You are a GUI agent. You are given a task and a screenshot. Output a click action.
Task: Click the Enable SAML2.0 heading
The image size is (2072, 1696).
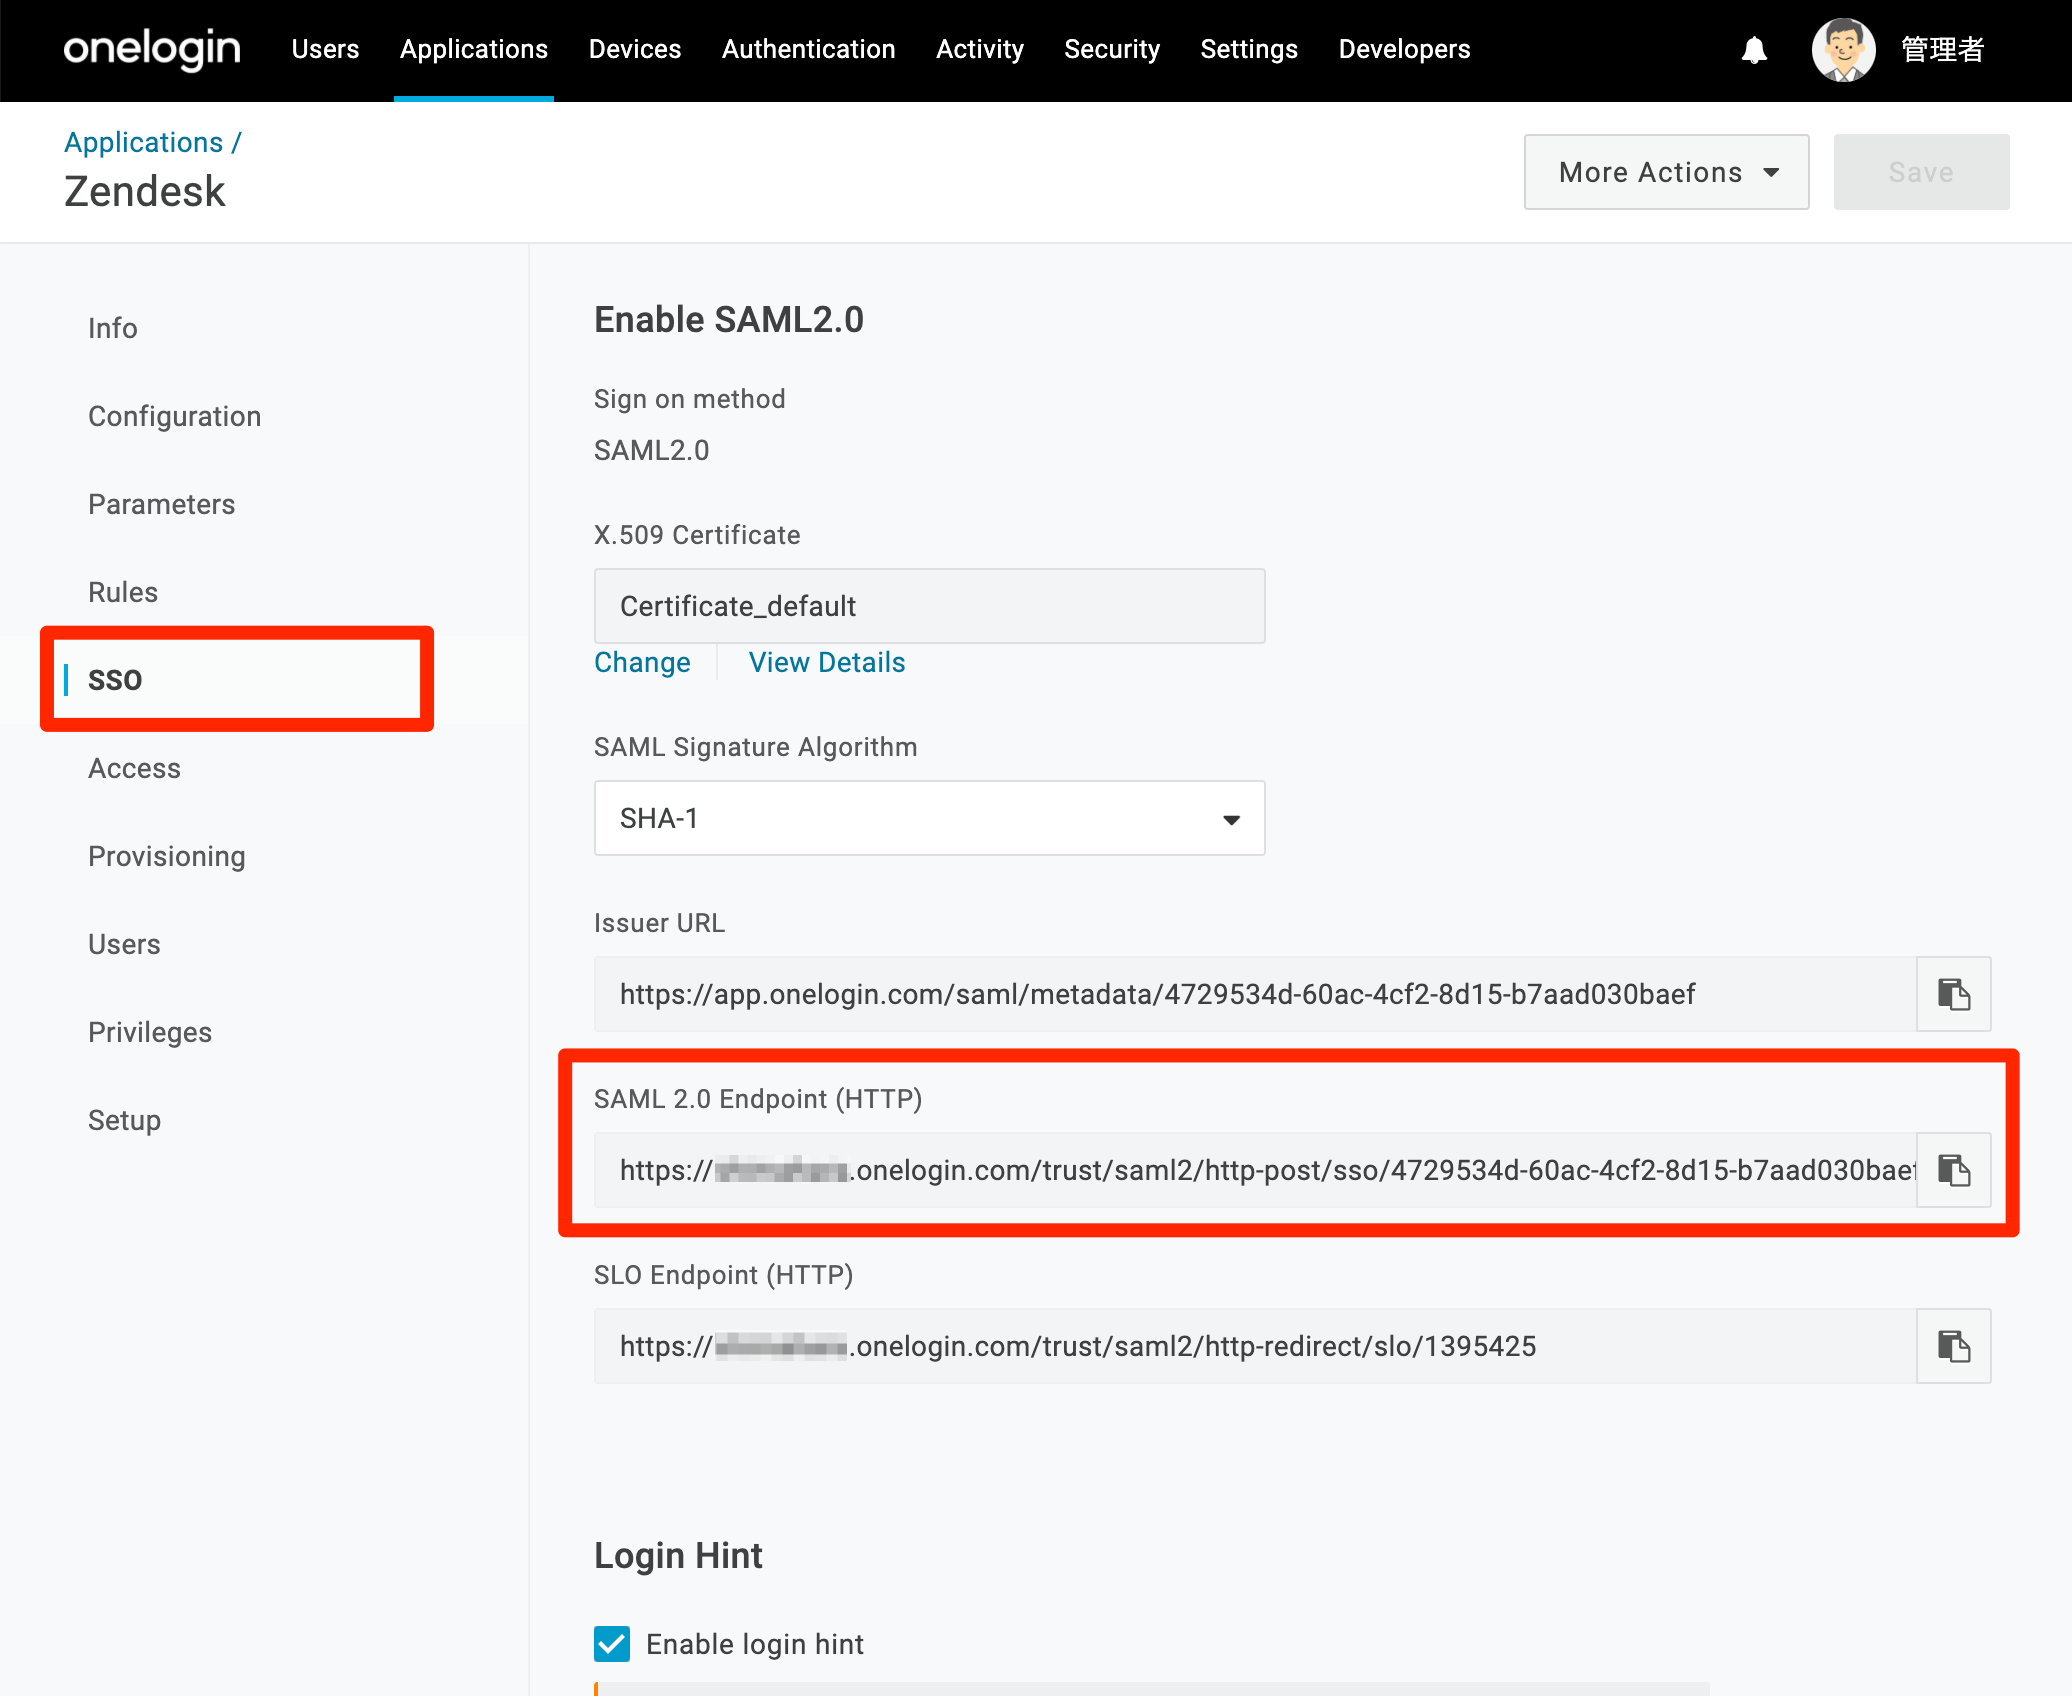[729, 320]
